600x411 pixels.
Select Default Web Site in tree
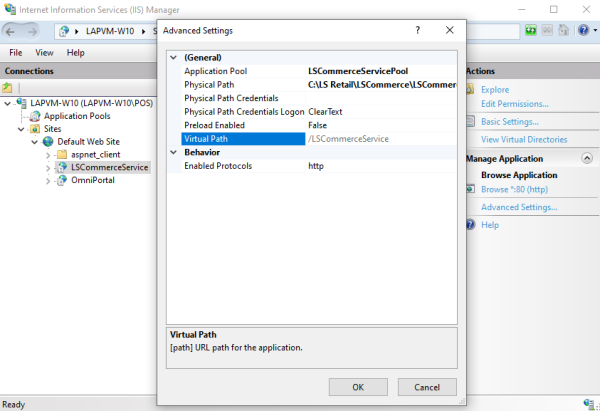pyautogui.click(x=88, y=142)
